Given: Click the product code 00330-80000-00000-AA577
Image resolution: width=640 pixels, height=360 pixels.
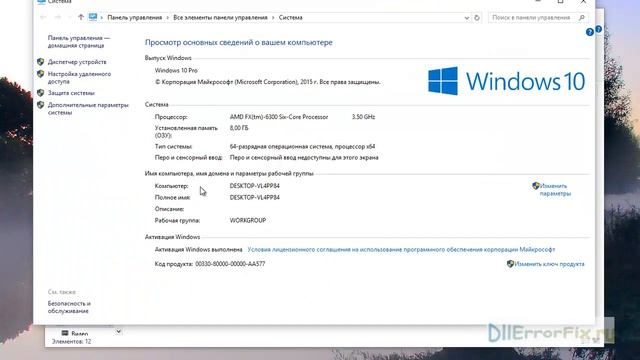Looking at the screenshot, I should pos(230,264).
